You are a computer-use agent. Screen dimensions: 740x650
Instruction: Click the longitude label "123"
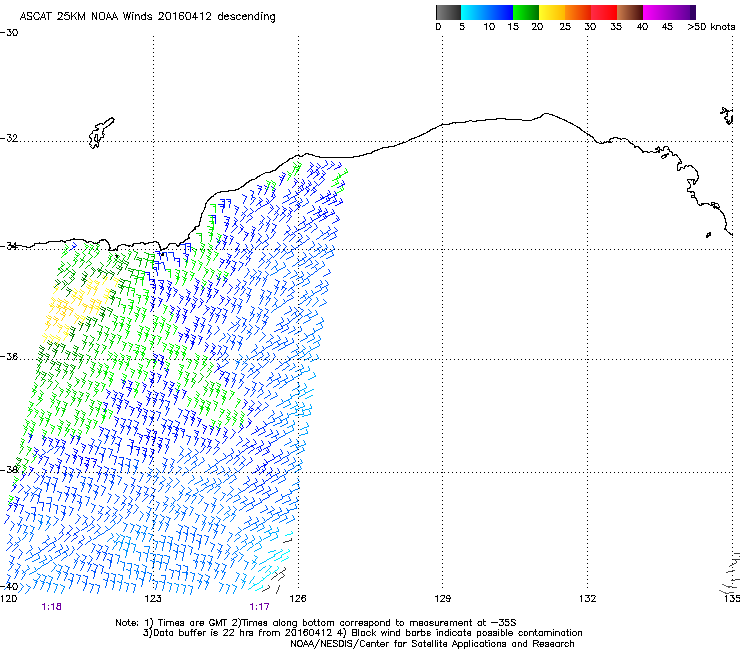(153, 599)
